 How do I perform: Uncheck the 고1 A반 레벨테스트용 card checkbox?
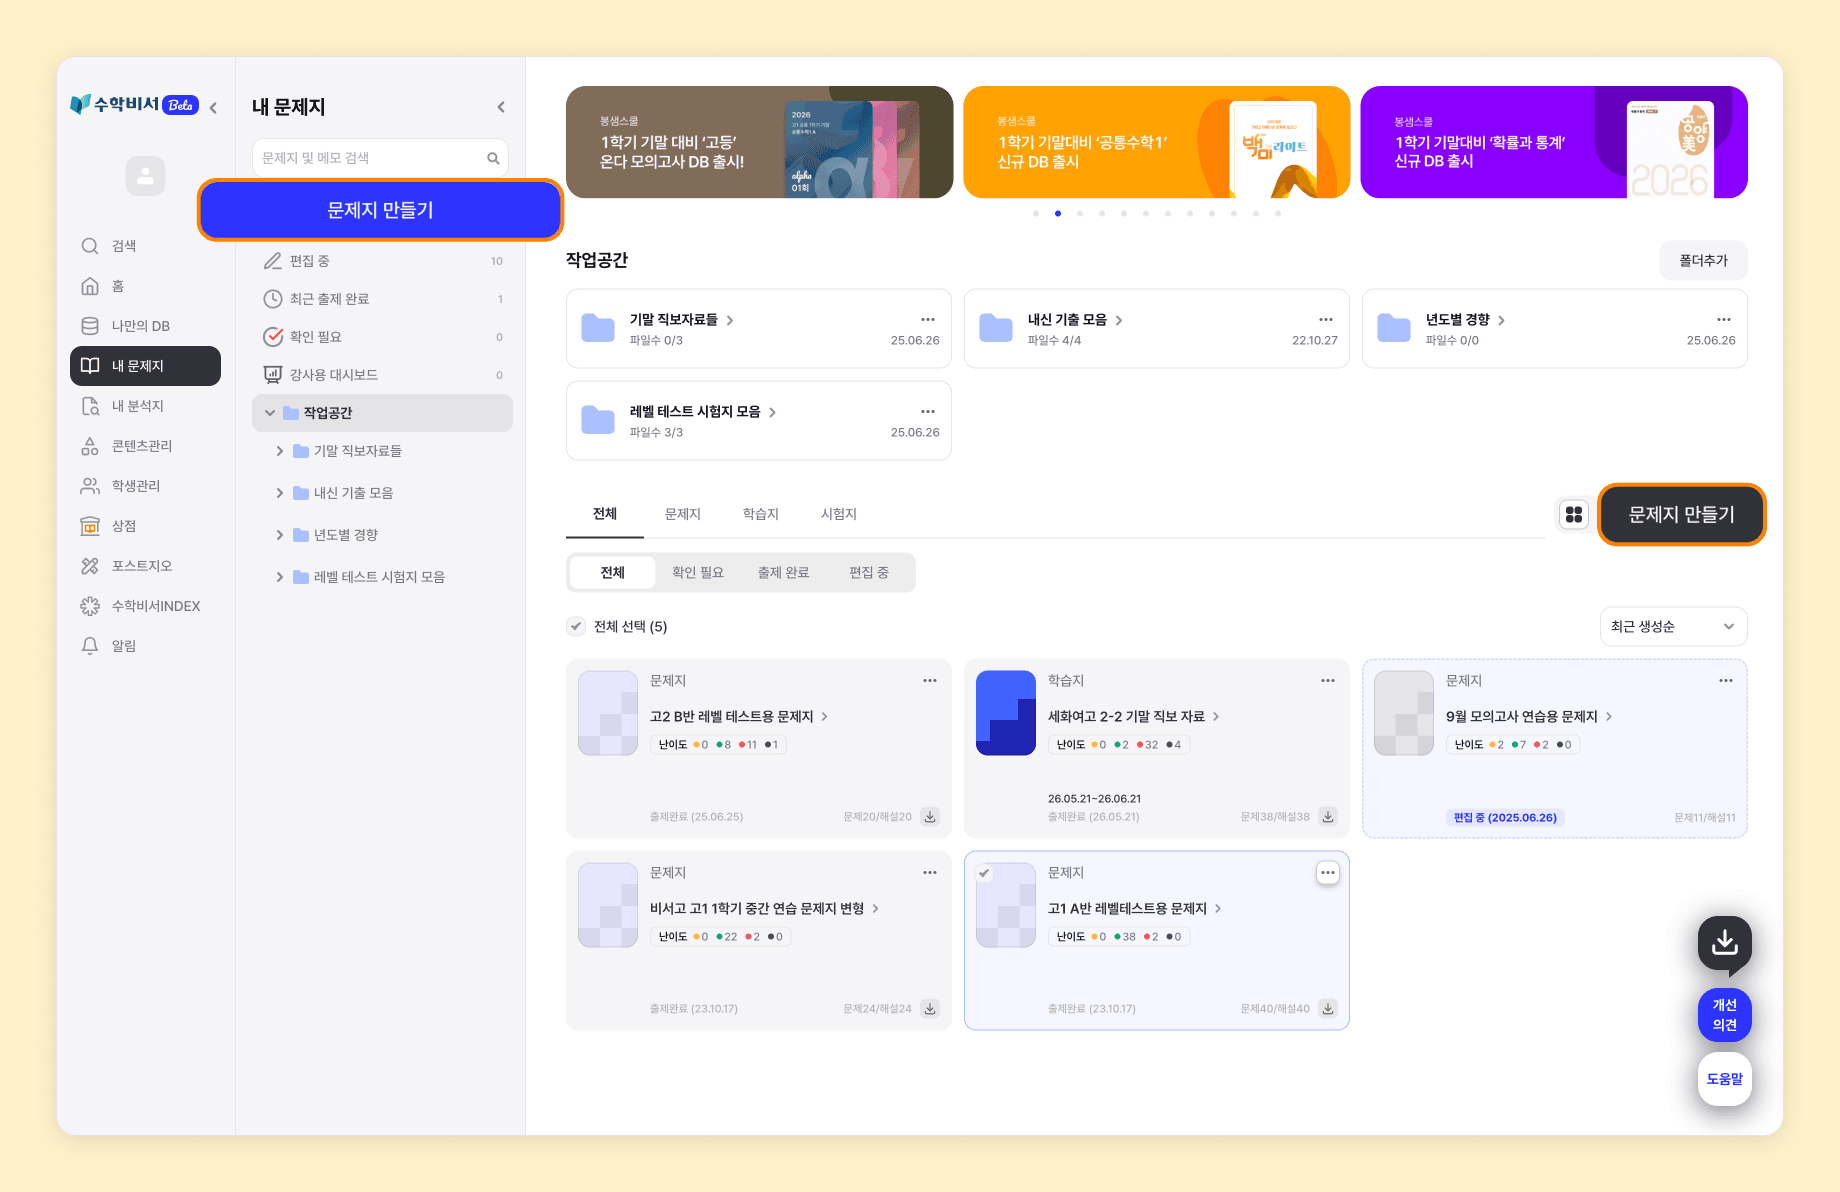[985, 873]
